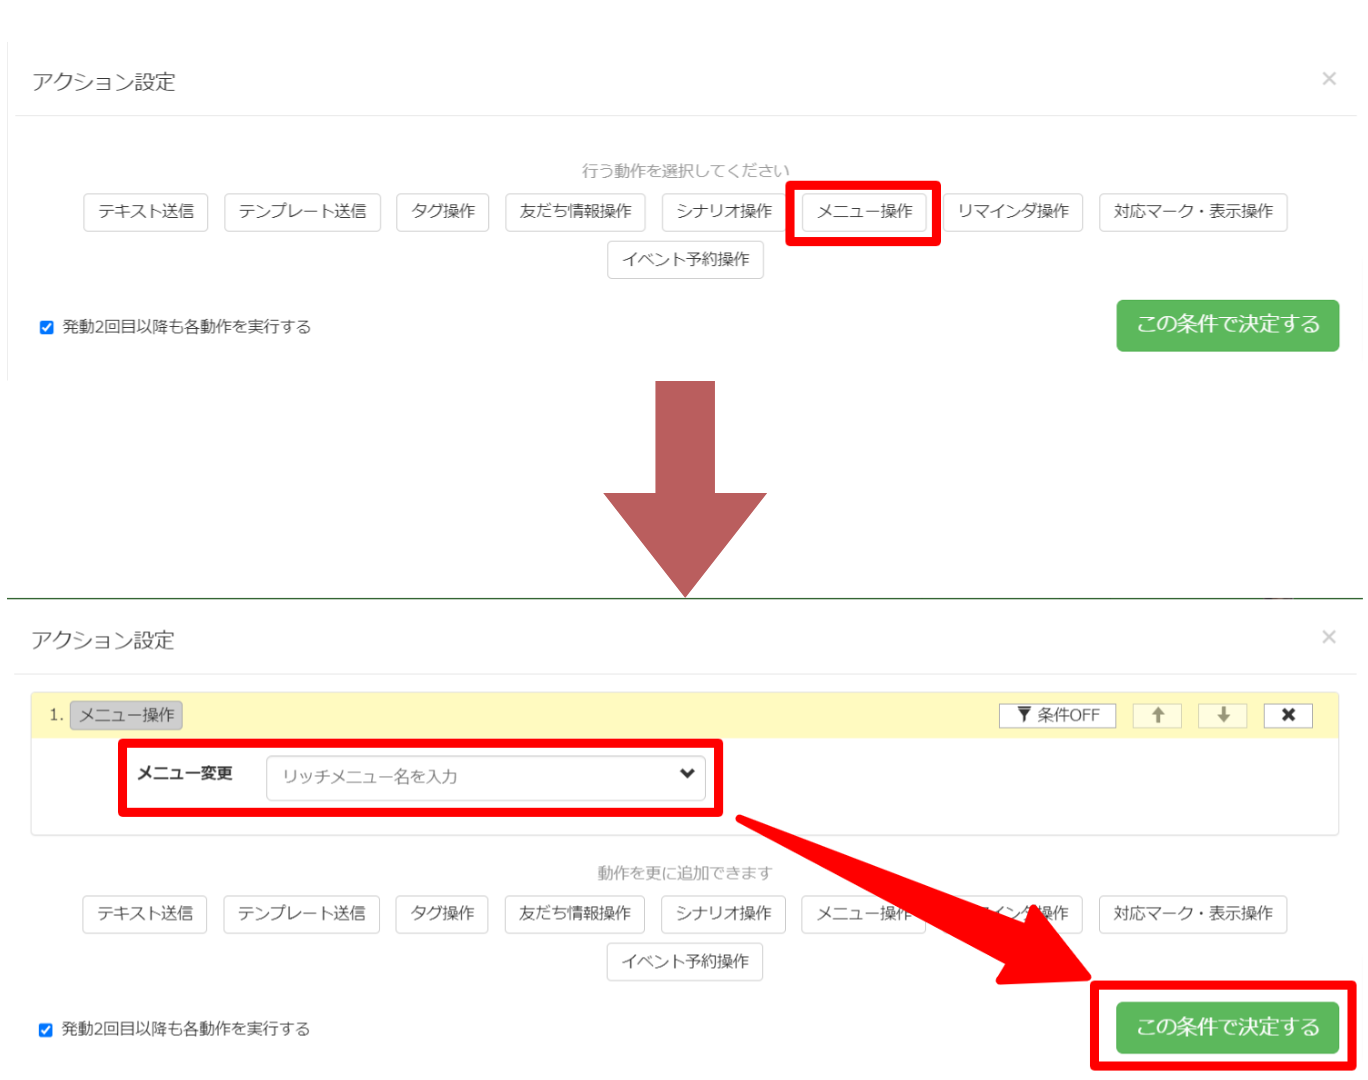The width and height of the screenshot is (1368, 1080).
Task: Close the lower アクション設定 dialog
Action: pos(1328,637)
